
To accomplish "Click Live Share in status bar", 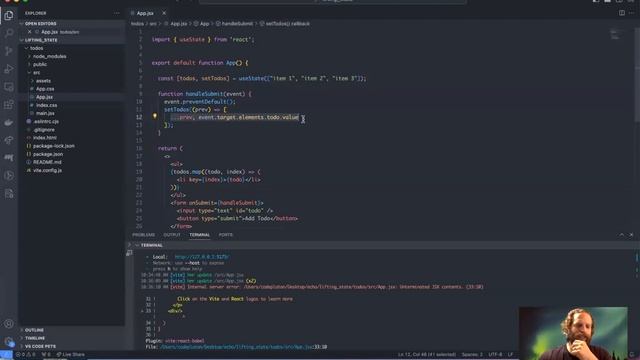I will [71, 355].
